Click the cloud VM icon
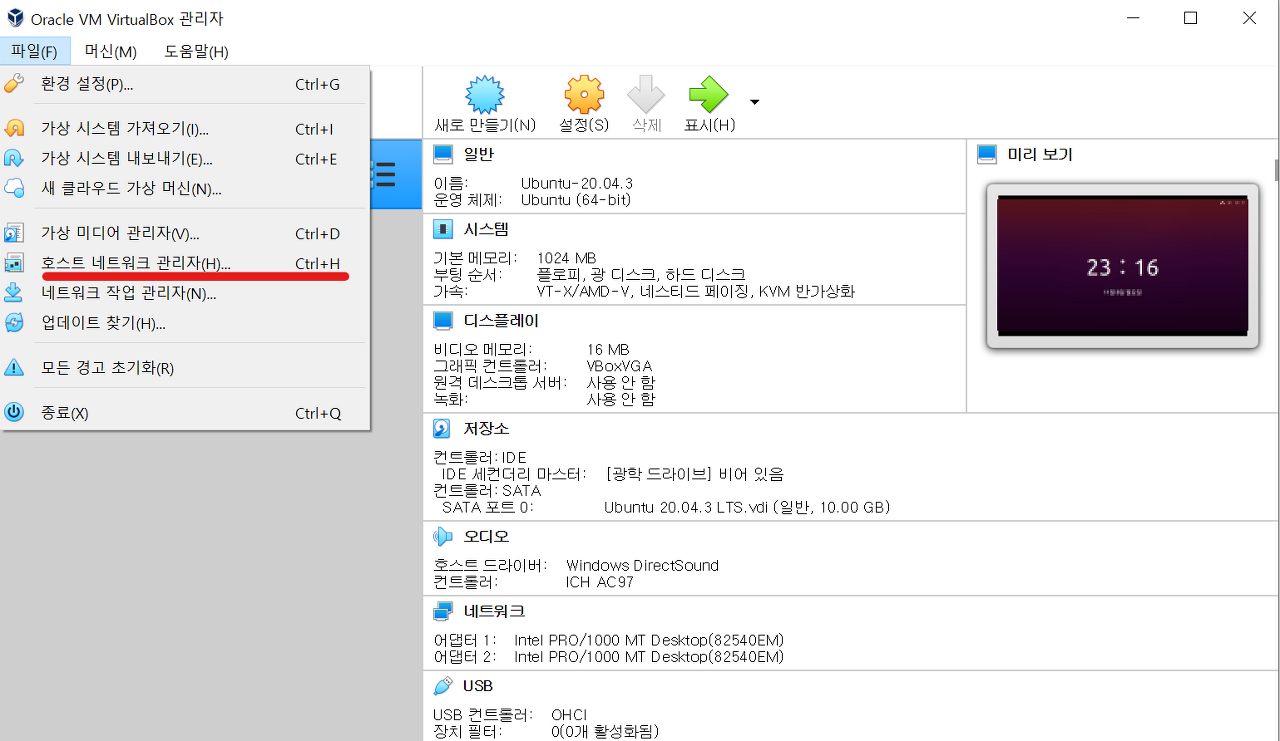 tap(14, 188)
